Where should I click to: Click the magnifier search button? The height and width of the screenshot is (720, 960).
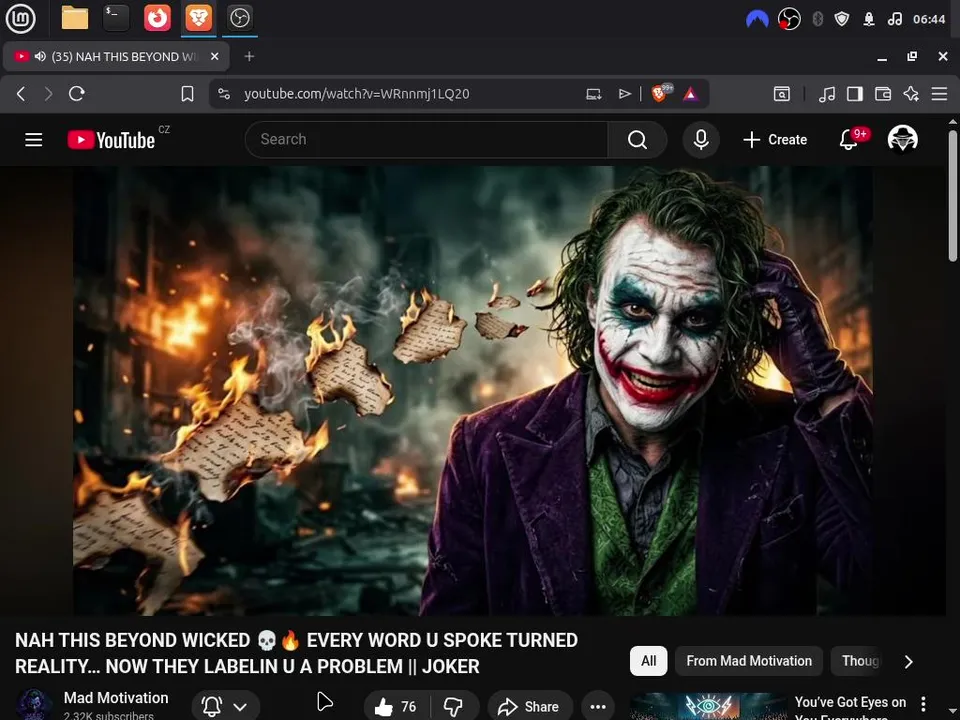point(637,140)
